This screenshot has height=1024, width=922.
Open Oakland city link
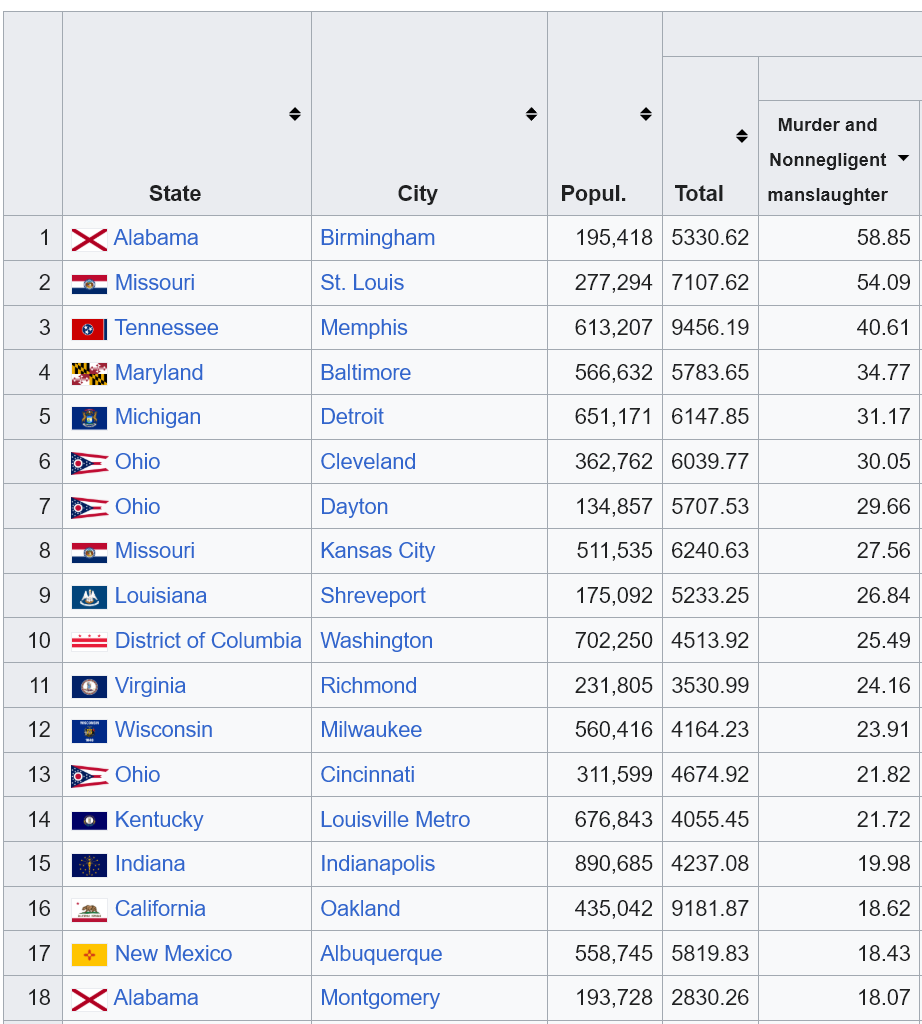(360, 908)
